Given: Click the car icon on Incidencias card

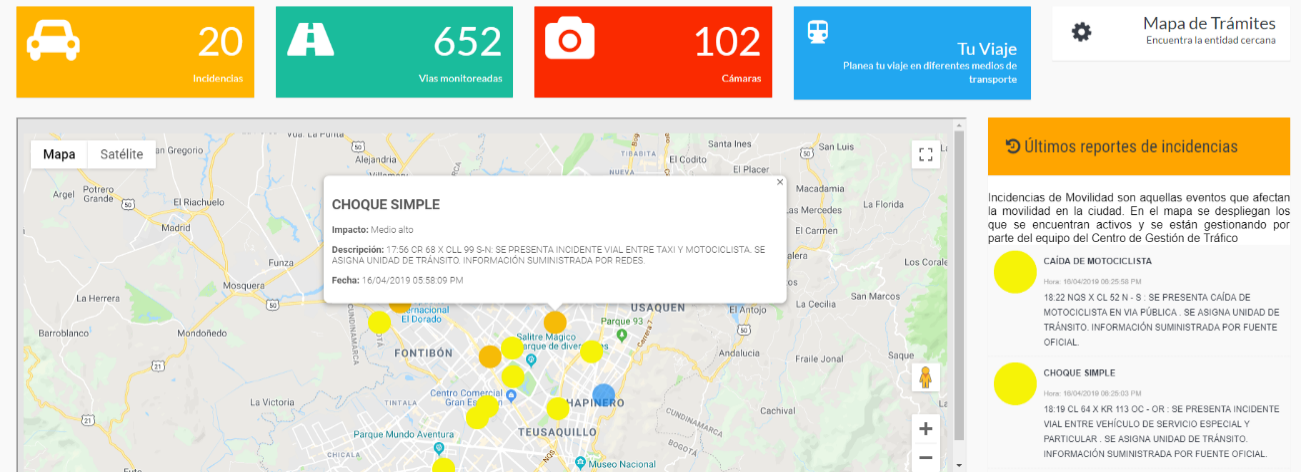Looking at the screenshot, I should tap(53, 40).
